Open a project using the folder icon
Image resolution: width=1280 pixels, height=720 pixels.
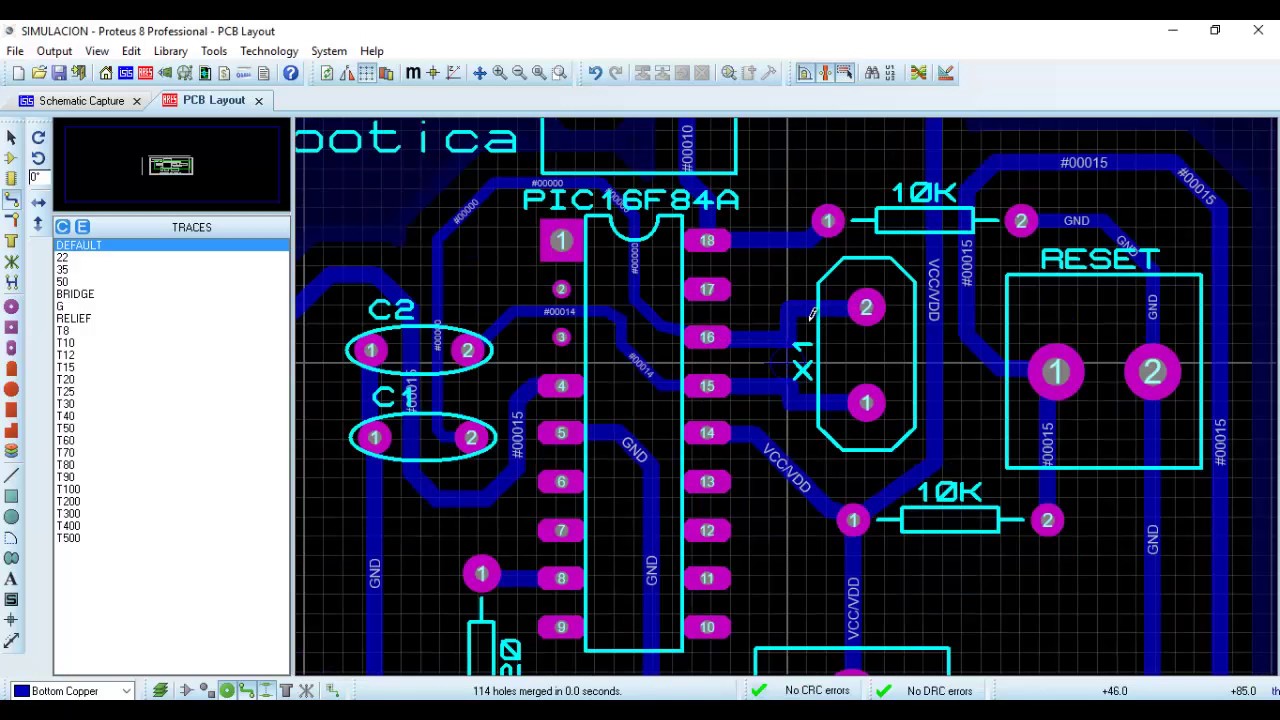39,73
